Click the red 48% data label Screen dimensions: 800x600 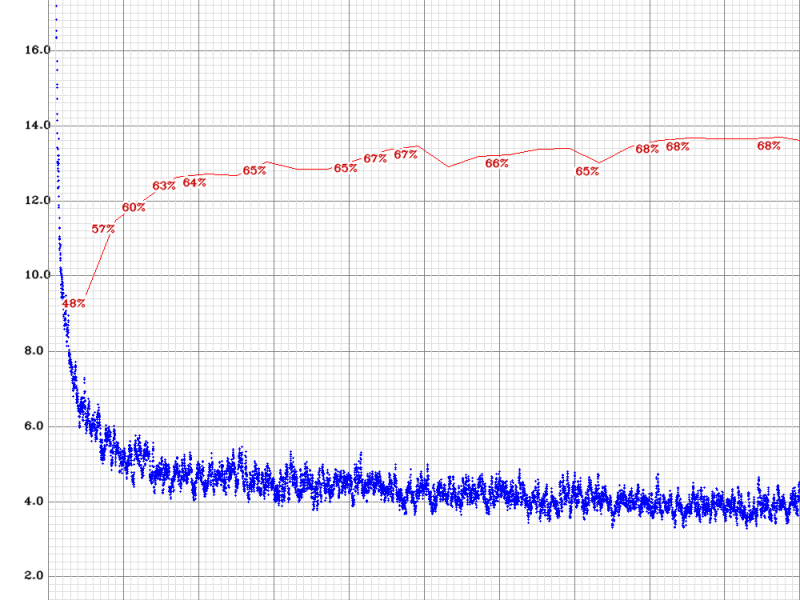(x=73, y=303)
